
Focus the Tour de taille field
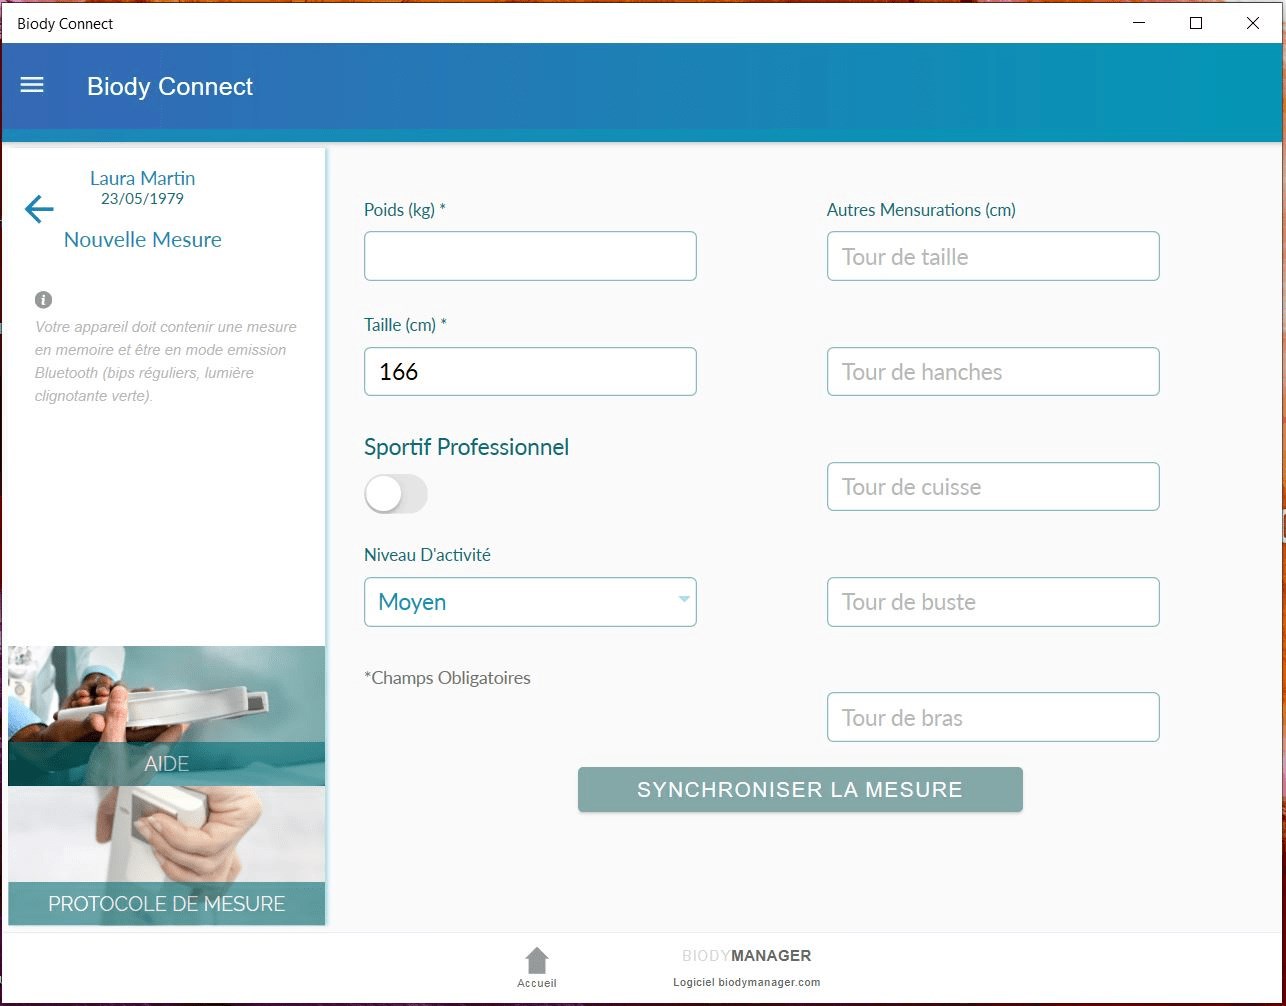[993, 256]
